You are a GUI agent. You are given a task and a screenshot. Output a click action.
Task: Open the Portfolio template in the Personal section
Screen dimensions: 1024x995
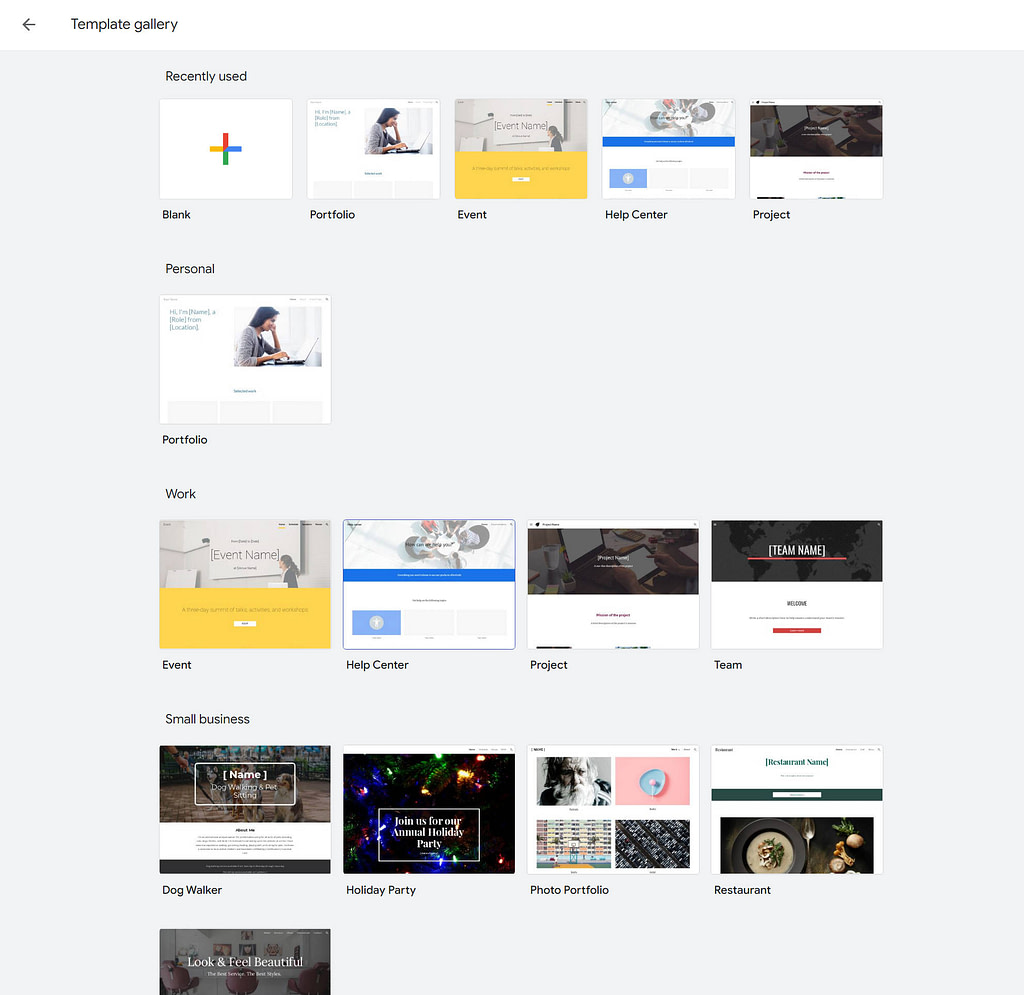point(244,358)
